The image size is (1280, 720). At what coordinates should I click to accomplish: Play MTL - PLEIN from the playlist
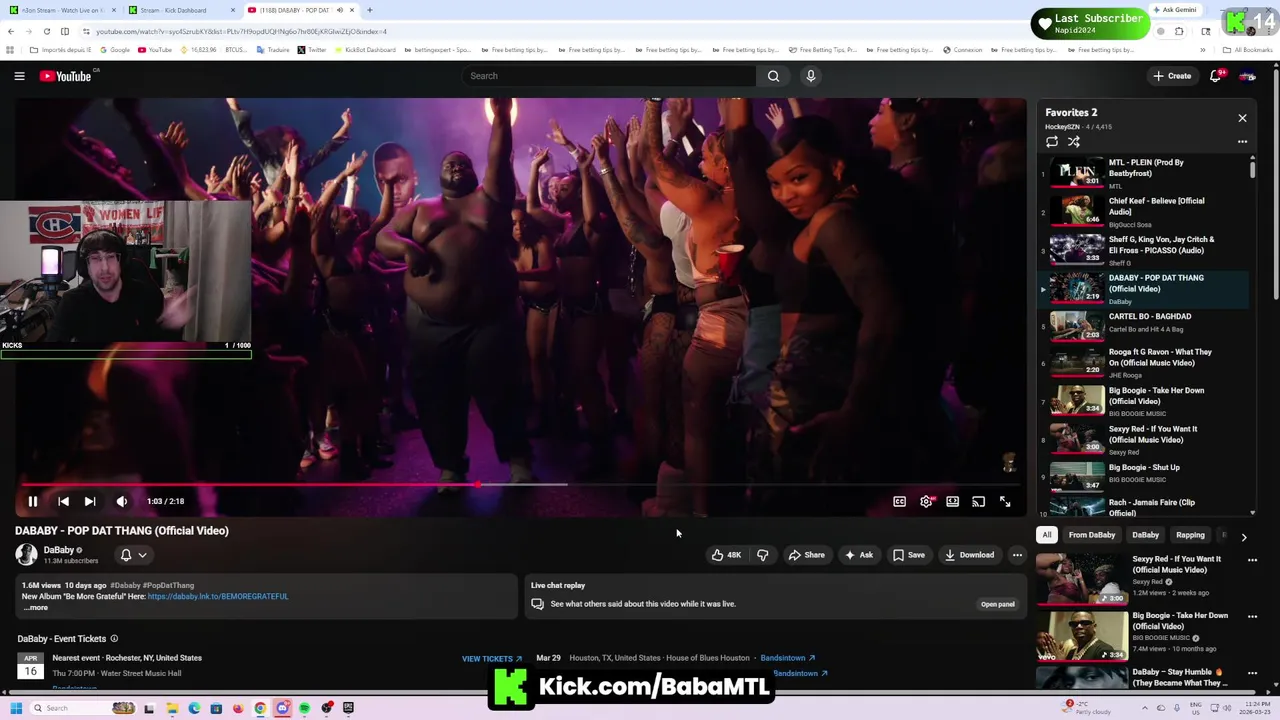tap(1143, 174)
